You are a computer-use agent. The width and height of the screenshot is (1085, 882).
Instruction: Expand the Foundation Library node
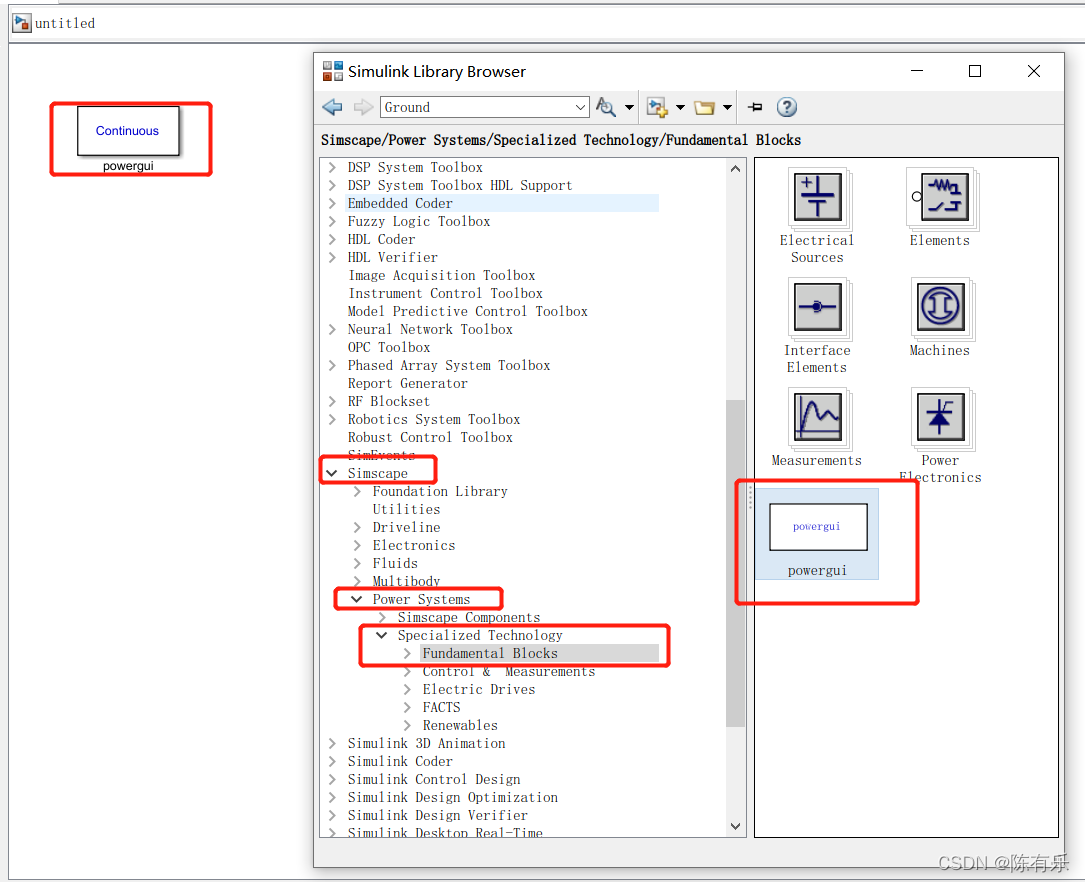357,491
